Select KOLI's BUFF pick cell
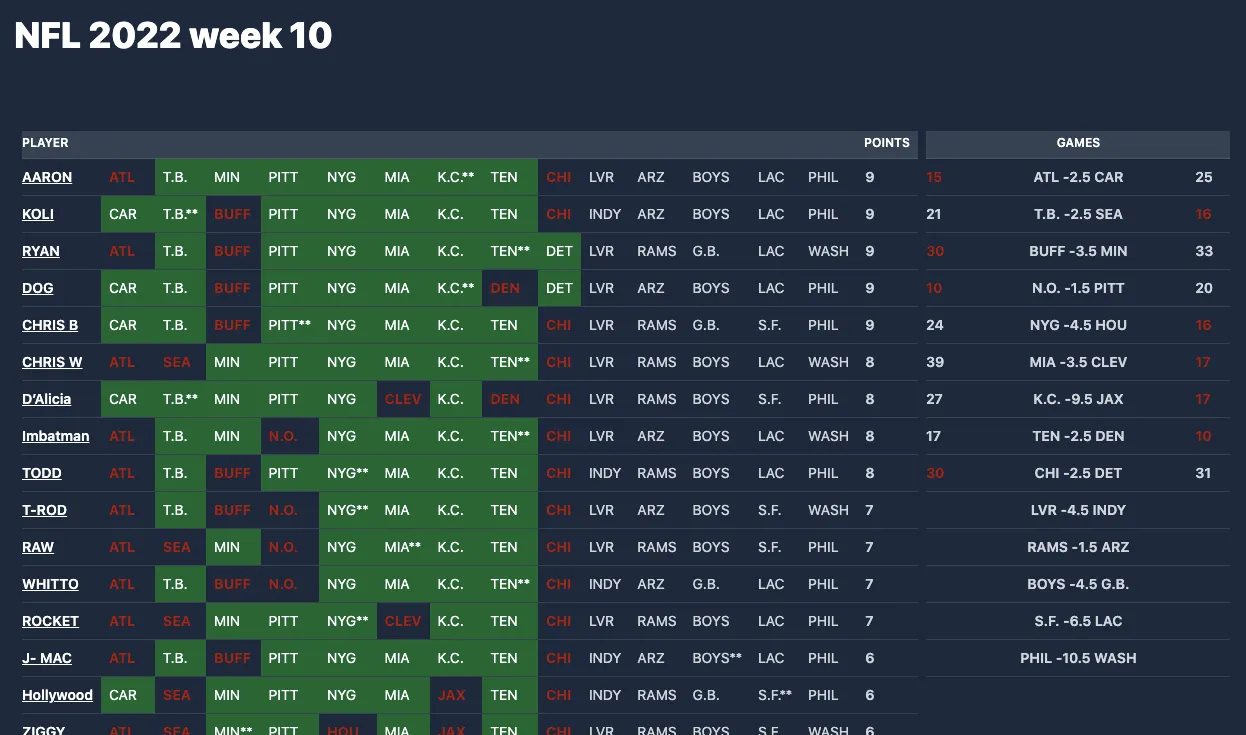 pyautogui.click(x=232, y=214)
